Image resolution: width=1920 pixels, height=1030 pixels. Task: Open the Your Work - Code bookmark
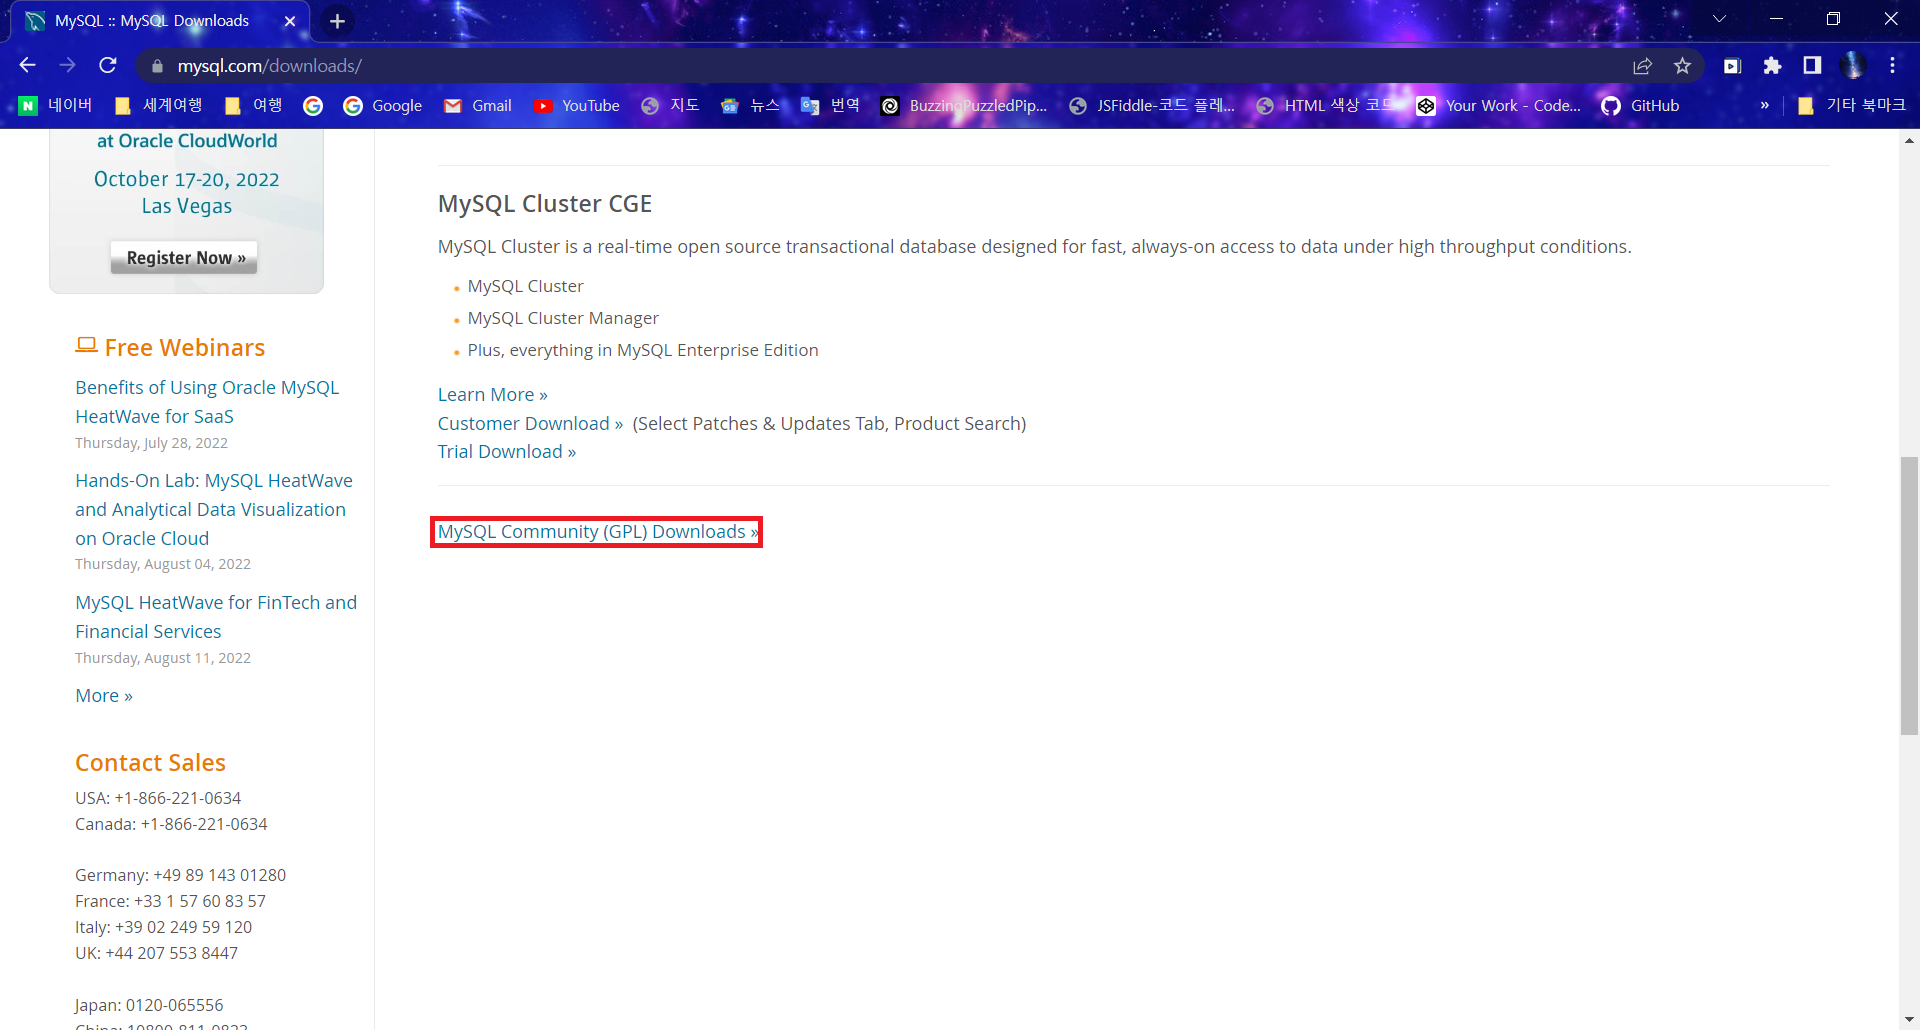(x=1499, y=106)
